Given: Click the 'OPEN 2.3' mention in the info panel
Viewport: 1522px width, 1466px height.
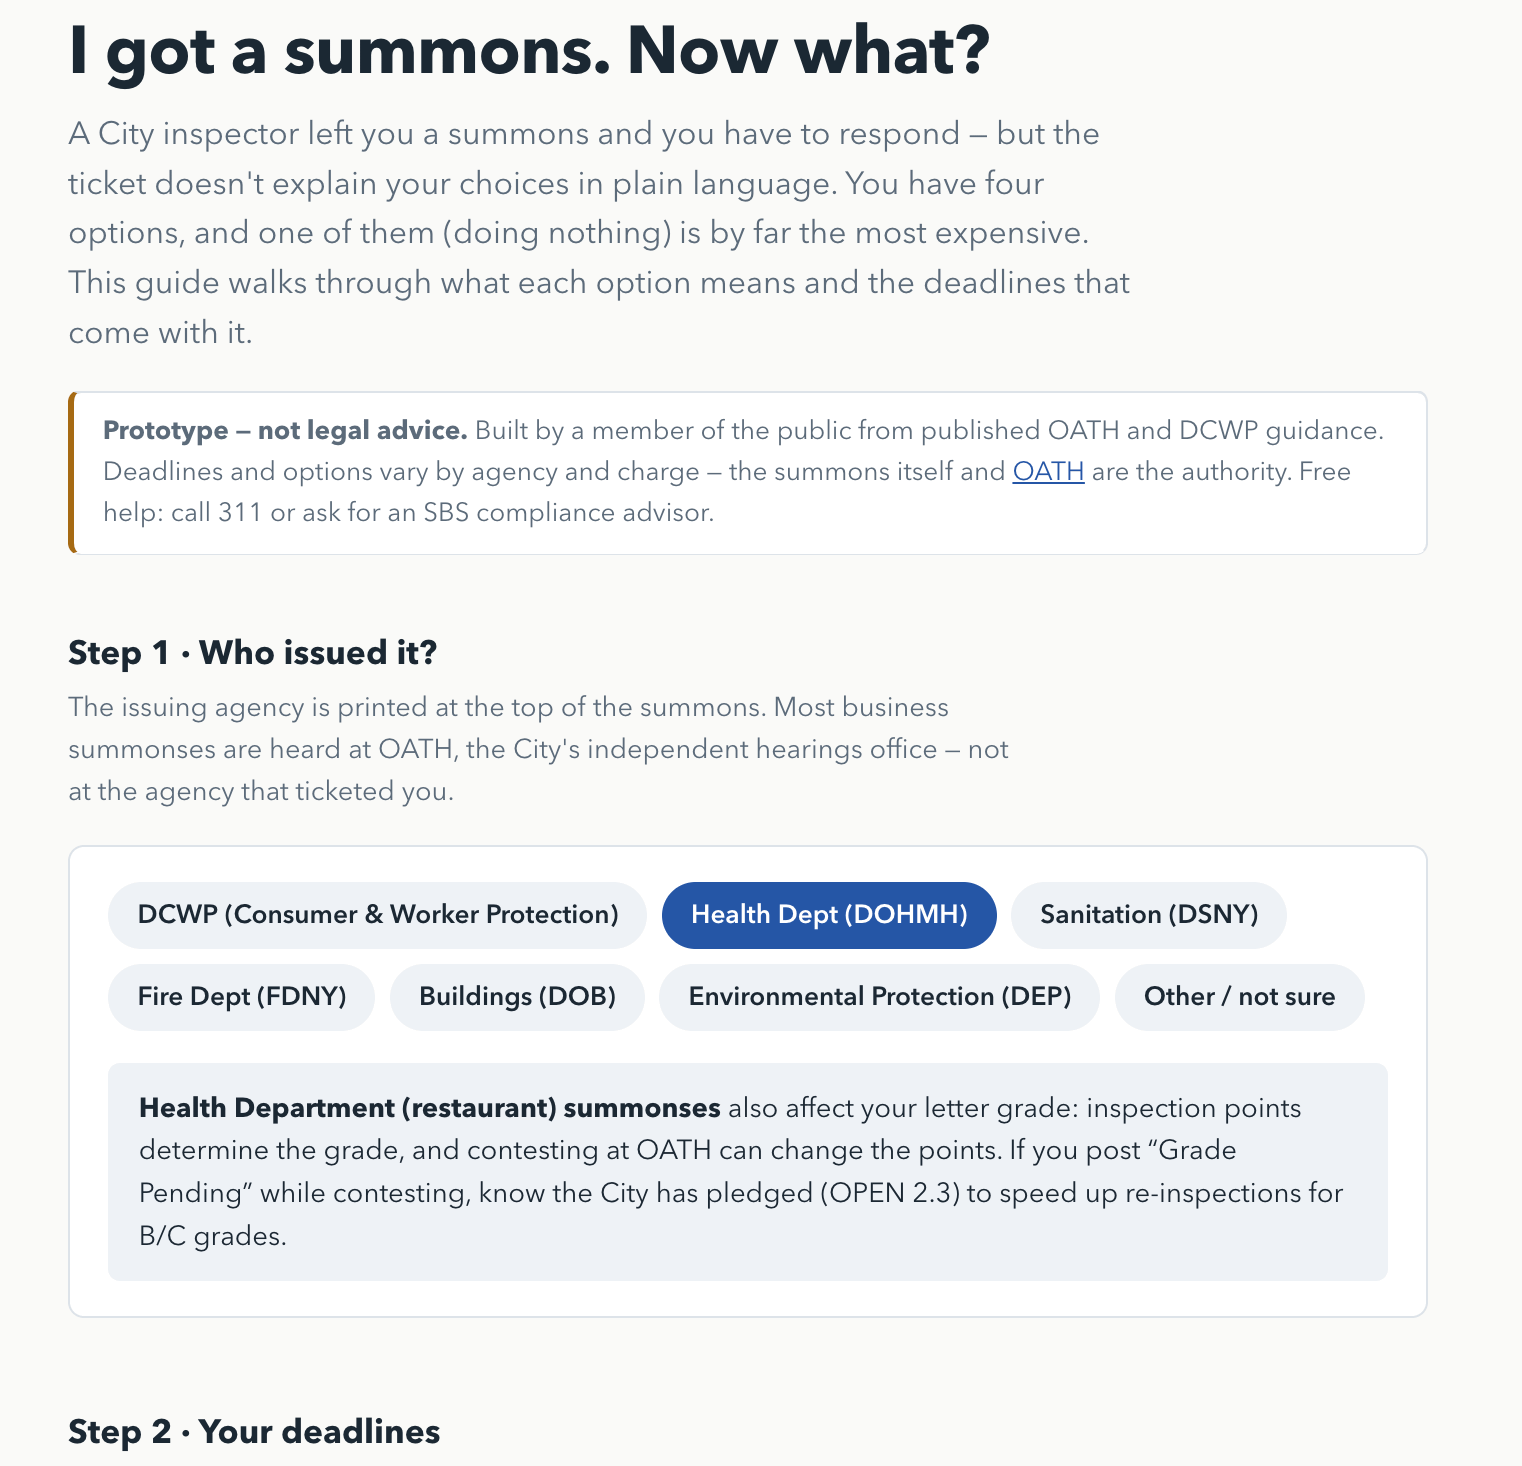Looking at the screenshot, I should pos(889,1193).
